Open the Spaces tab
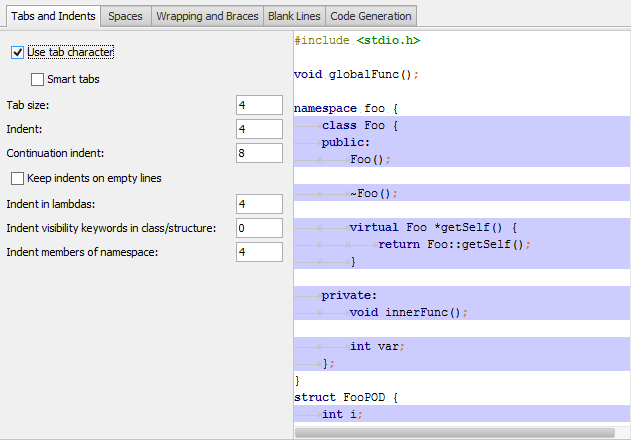Viewport: 631px width, 440px height. point(125,17)
